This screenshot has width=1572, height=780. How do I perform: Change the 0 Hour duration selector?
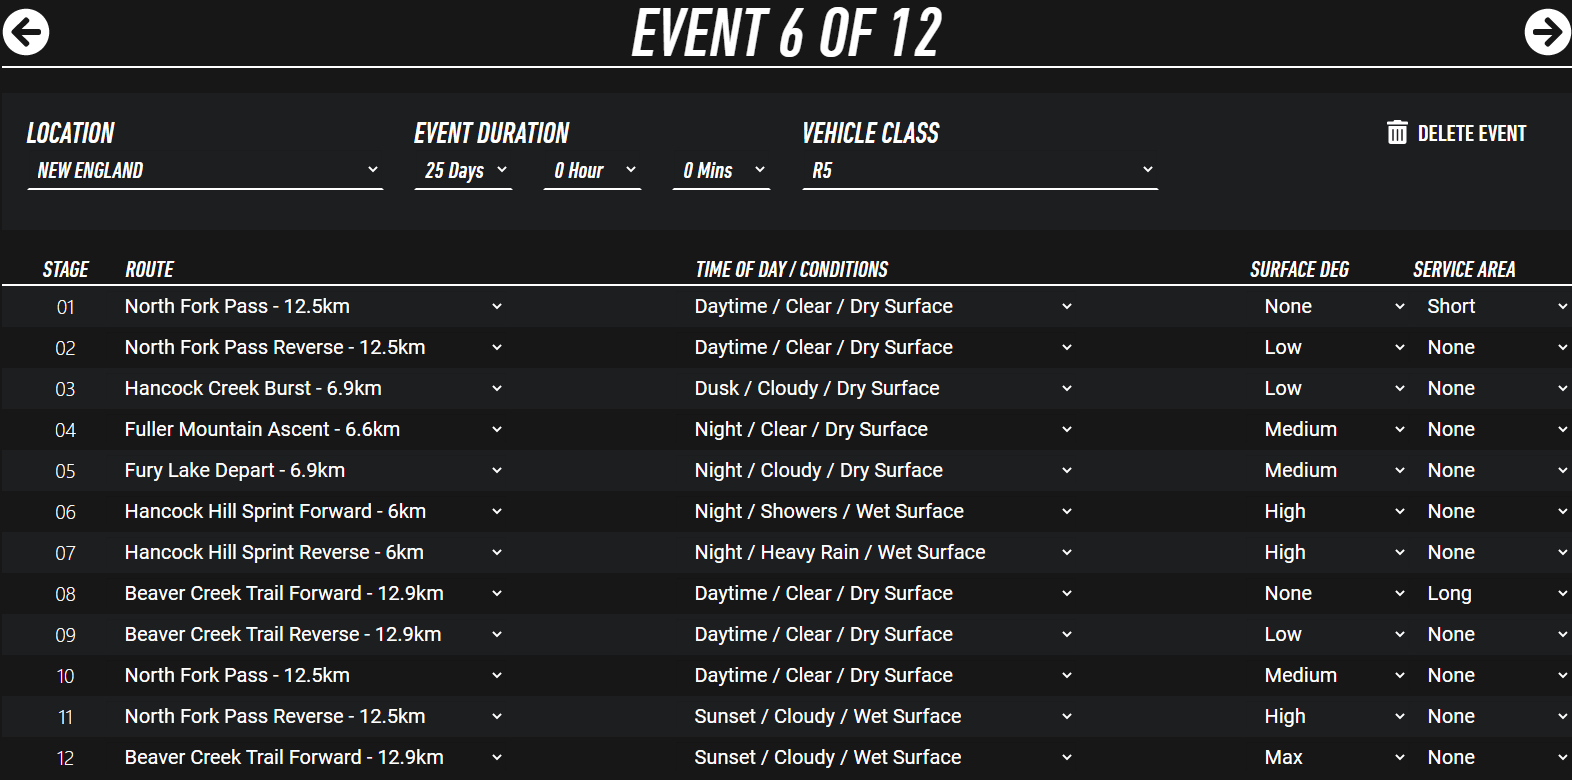[x=592, y=171]
